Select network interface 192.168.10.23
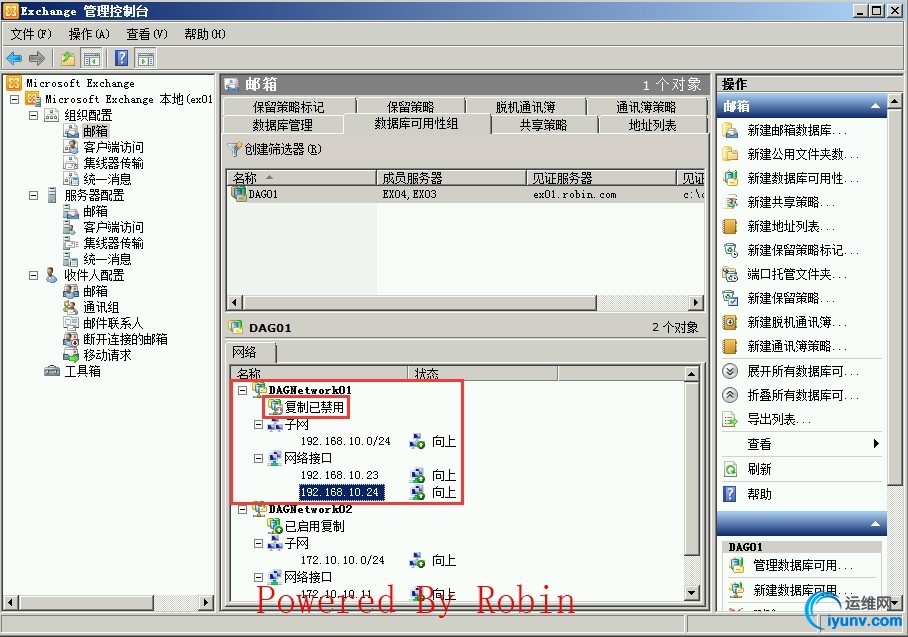This screenshot has height=637, width=908. [x=339, y=475]
